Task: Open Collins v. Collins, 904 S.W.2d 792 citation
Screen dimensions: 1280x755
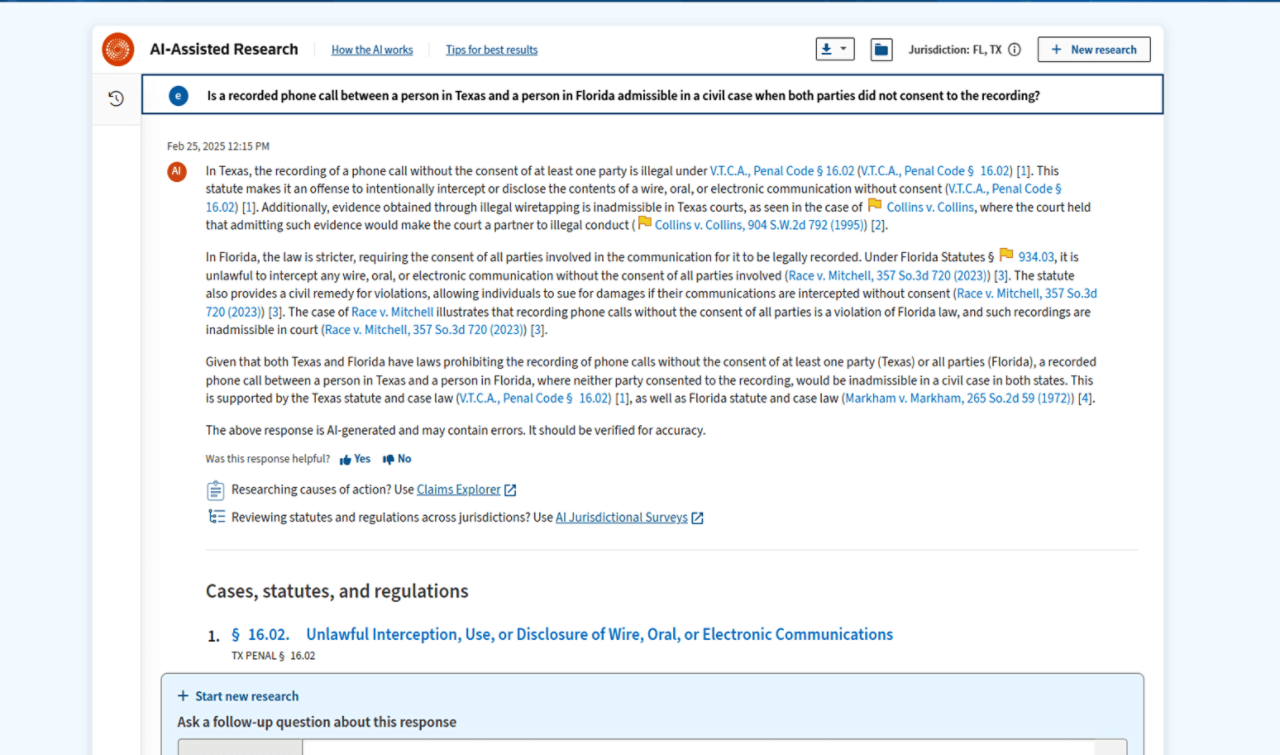Action: tap(760, 226)
